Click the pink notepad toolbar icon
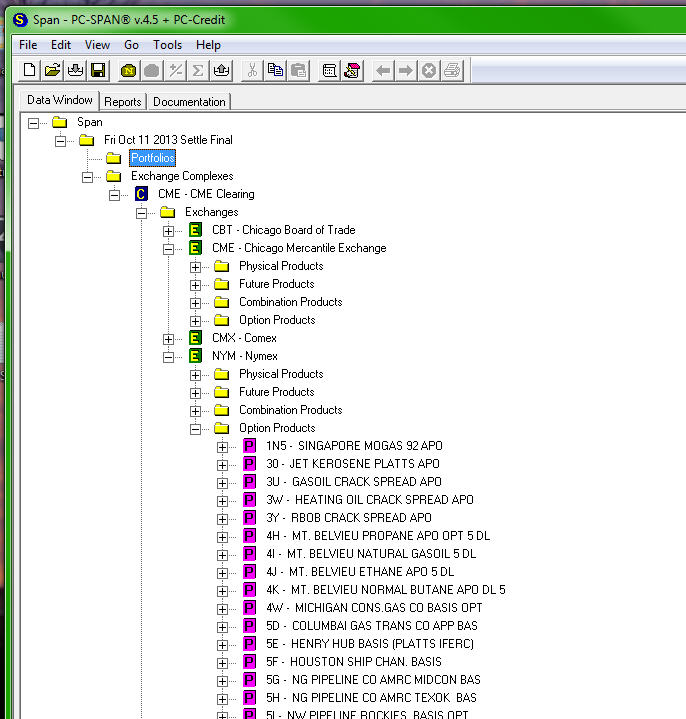Screen dimensions: 686x719 pos(352,70)
